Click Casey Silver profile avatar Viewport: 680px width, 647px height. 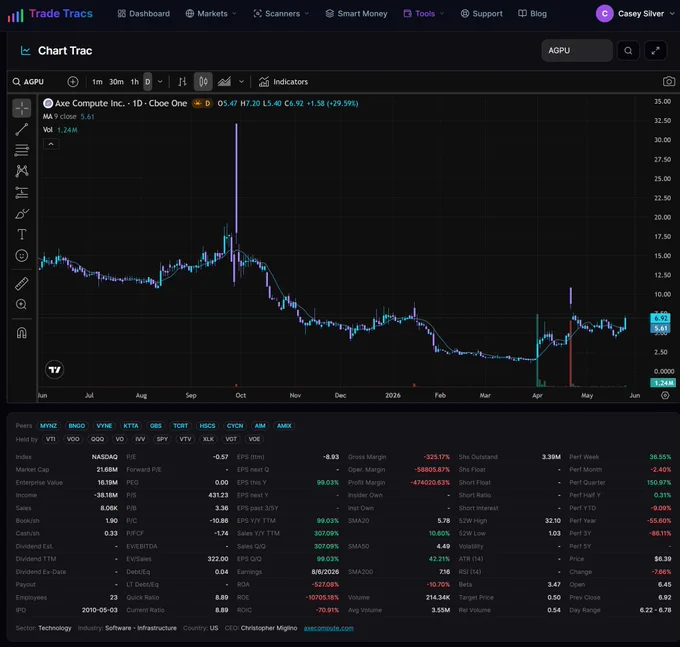coord(605,14)
